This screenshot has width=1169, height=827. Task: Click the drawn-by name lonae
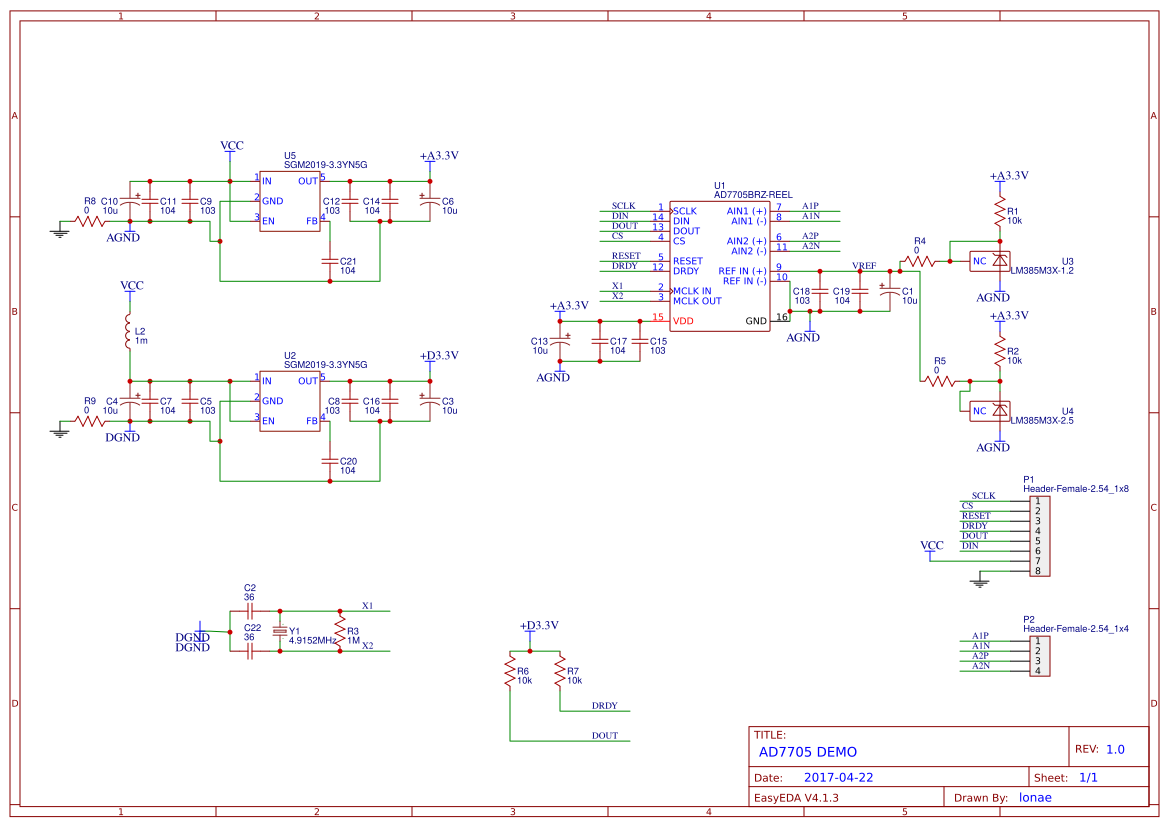tap(1035, 797)
